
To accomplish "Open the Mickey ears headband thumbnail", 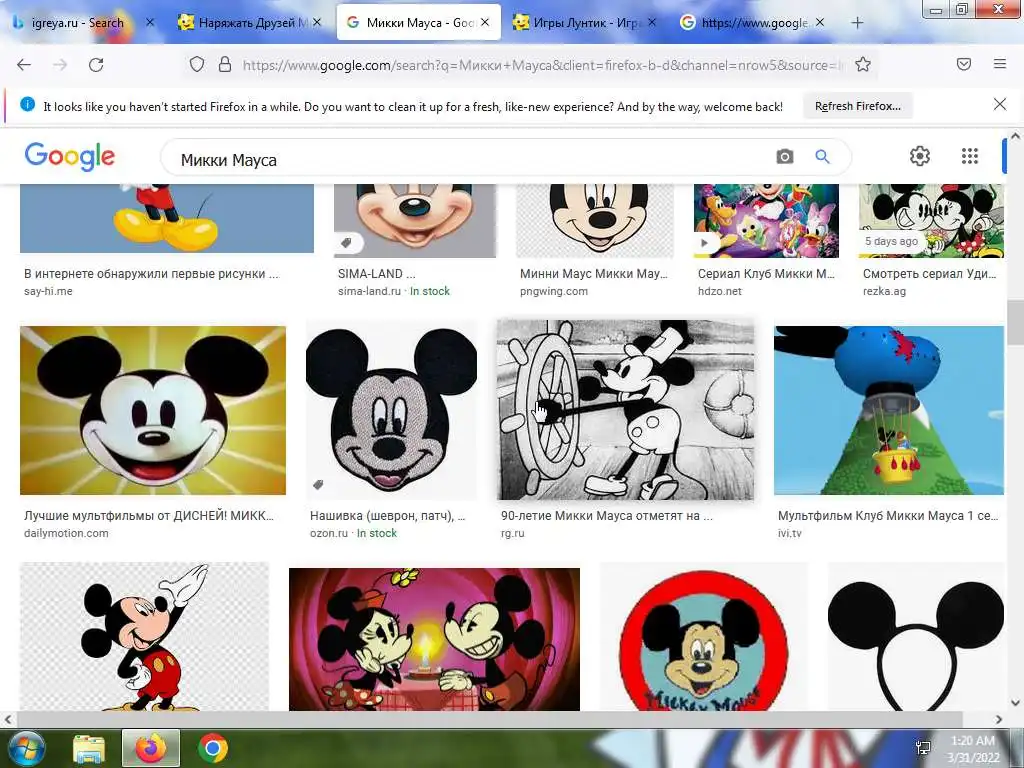I will coord(916,637).
